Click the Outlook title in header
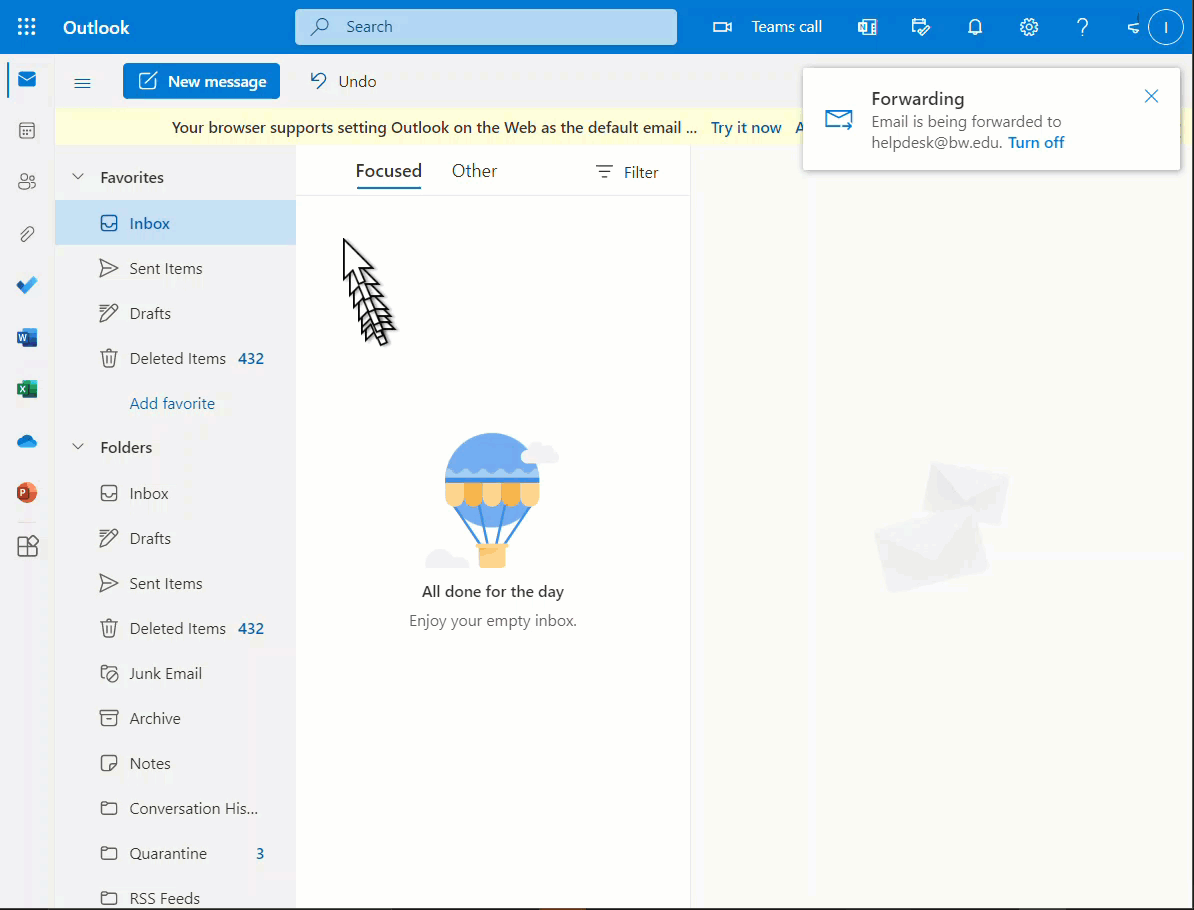 point(96,27)
